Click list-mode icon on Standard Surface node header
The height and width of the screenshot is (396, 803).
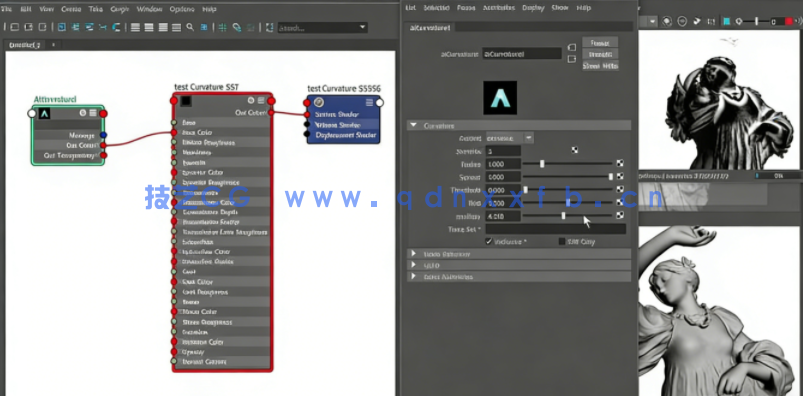261,100
